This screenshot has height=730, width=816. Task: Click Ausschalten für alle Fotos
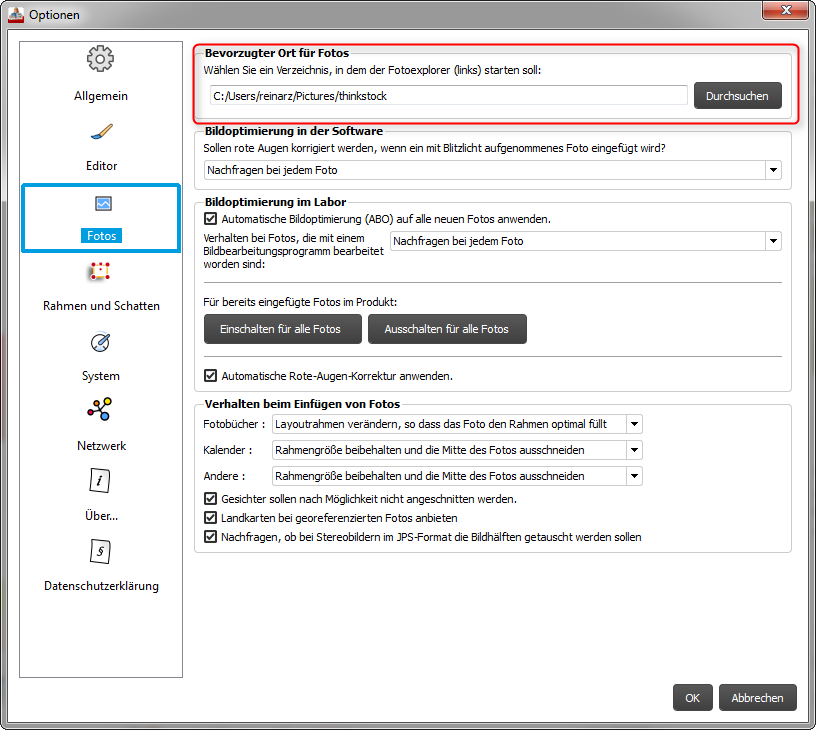coord(447,329)
